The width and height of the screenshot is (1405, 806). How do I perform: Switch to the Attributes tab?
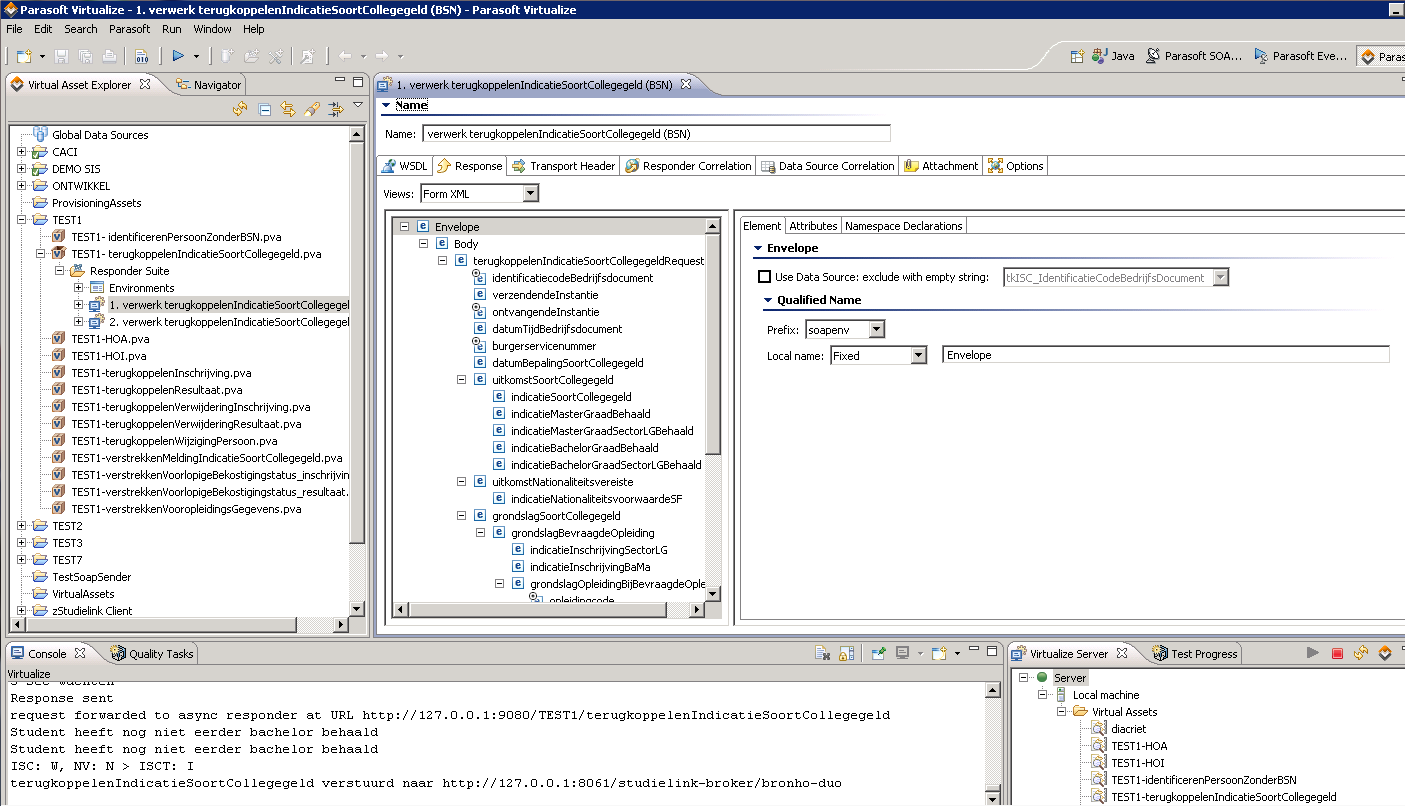pos(813,226)
